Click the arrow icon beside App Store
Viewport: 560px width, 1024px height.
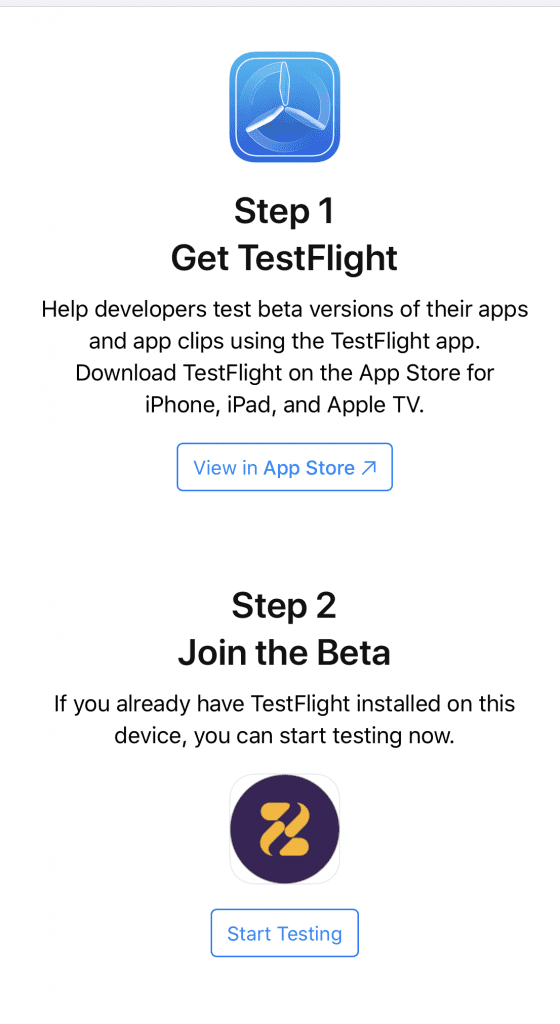coord(369,468)
